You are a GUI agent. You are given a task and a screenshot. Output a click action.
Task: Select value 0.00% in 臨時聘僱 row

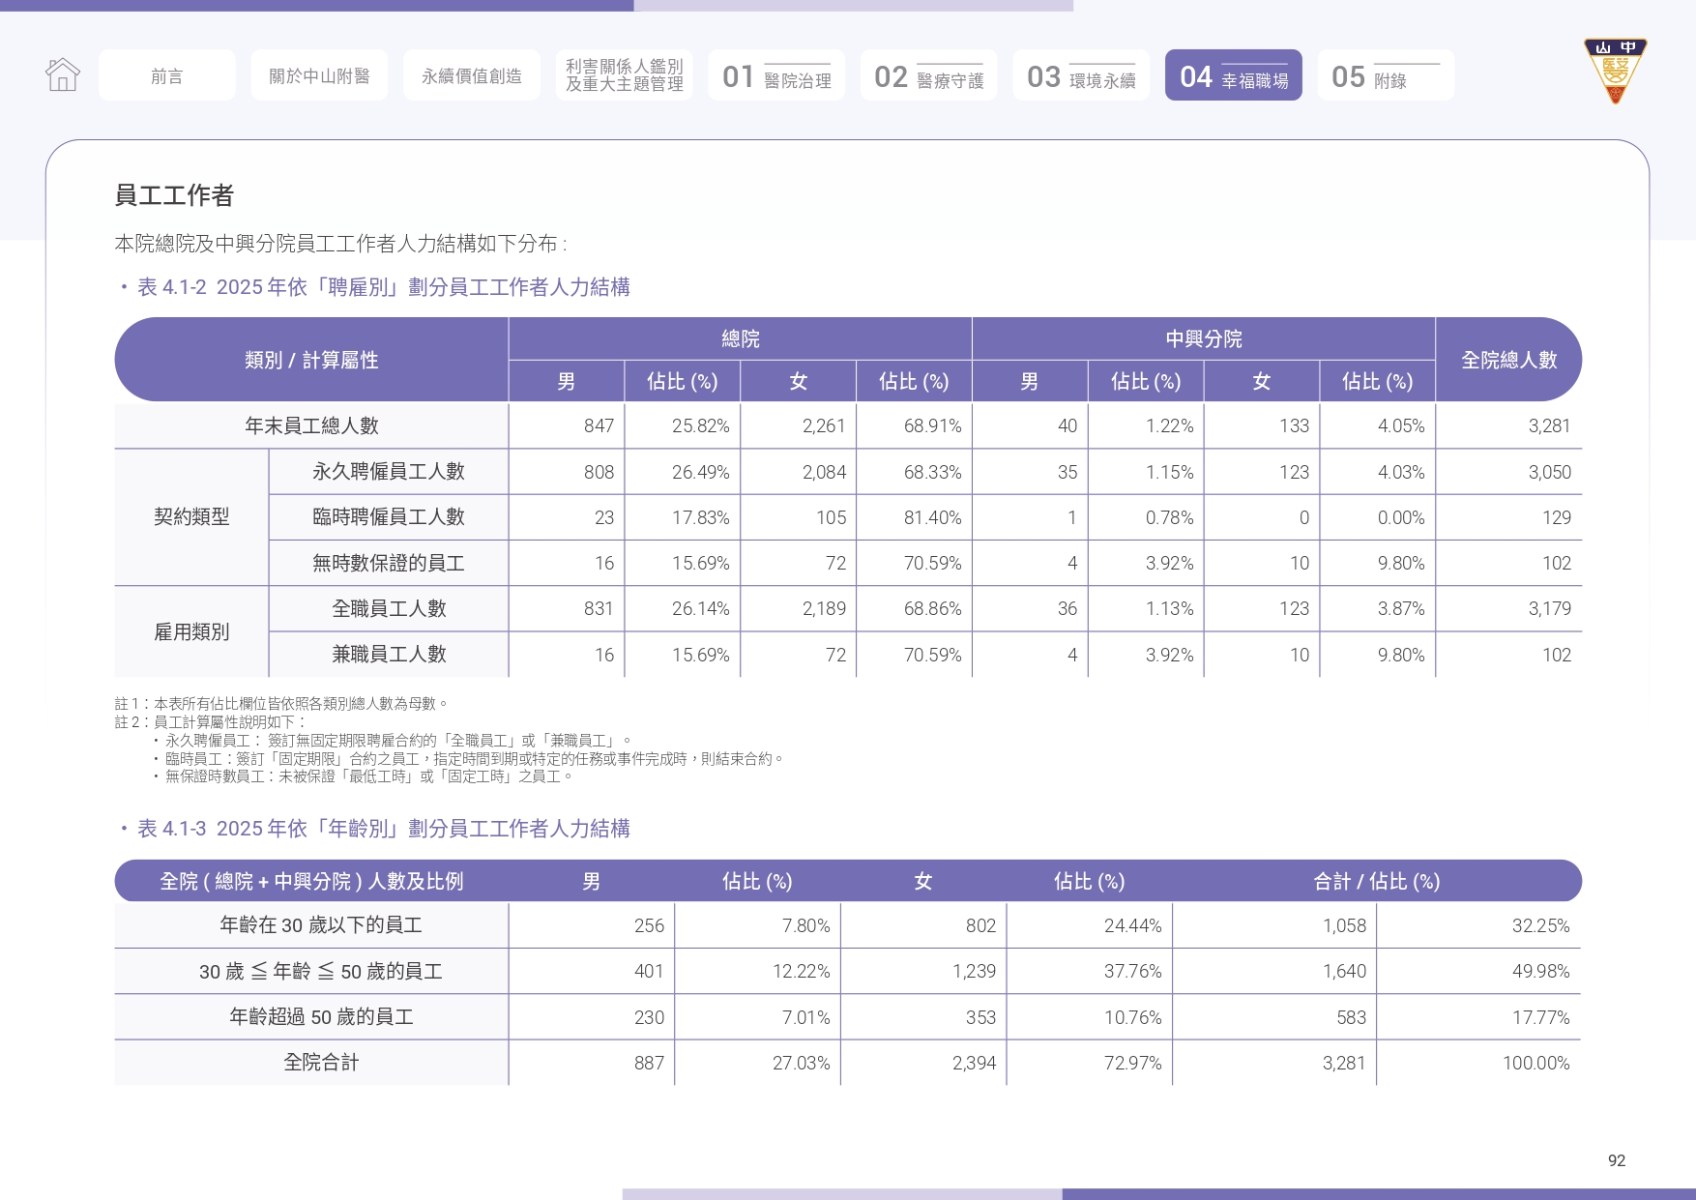(x=1401, y=518)
